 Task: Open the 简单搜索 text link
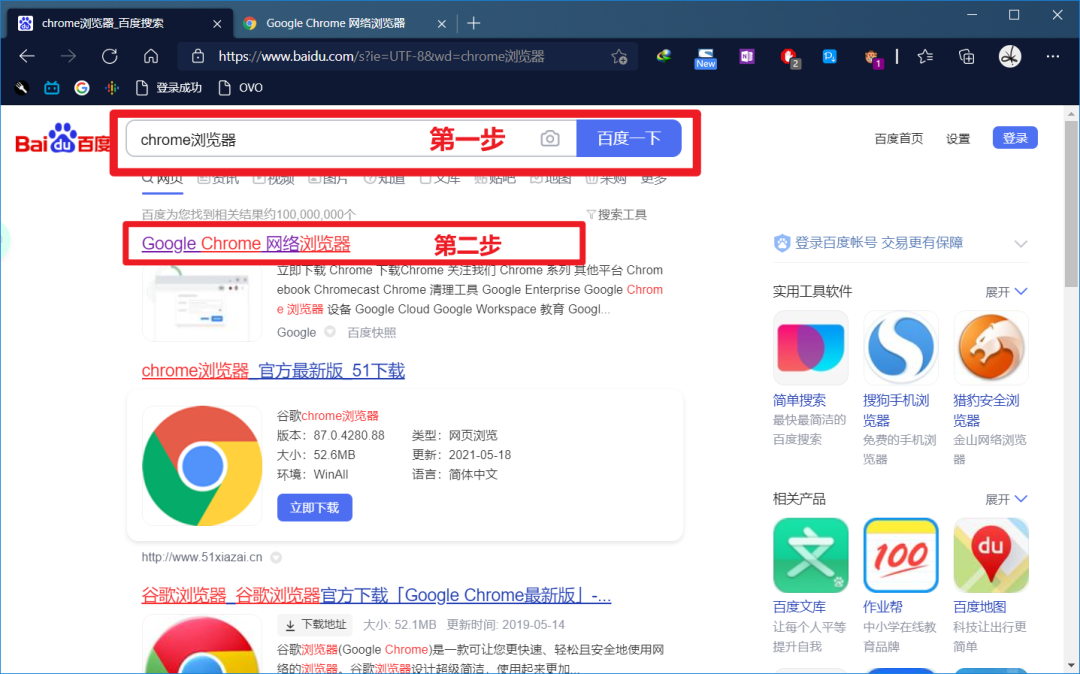799,401
